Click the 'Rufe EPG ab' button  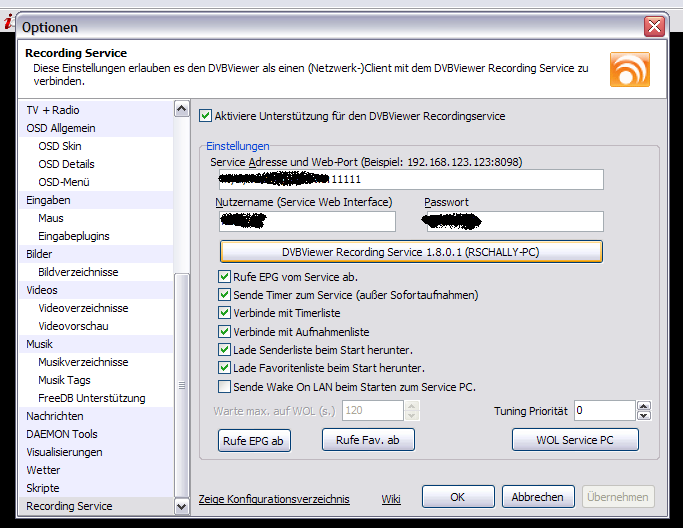point(254,440)
